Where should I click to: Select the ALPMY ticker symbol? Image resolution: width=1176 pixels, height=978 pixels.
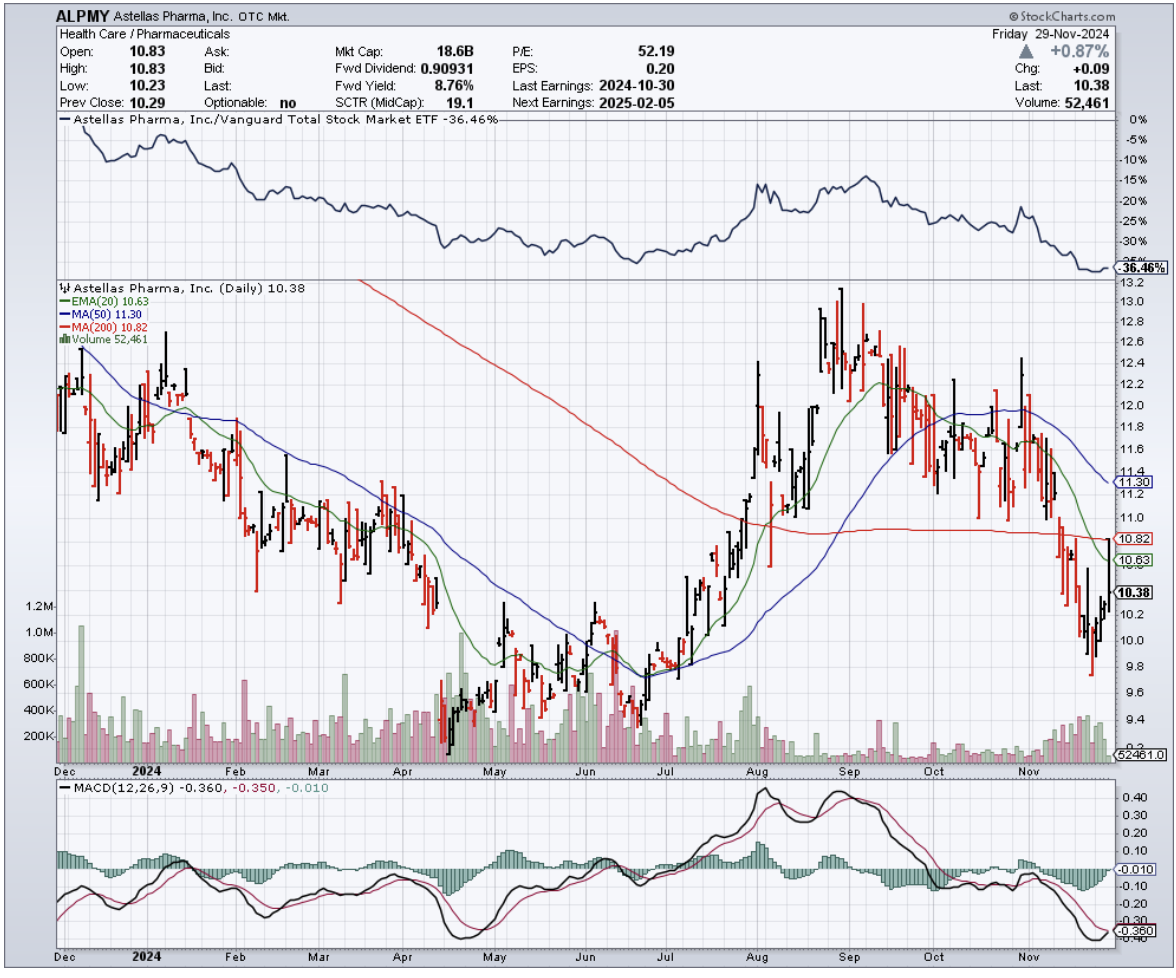83,16
